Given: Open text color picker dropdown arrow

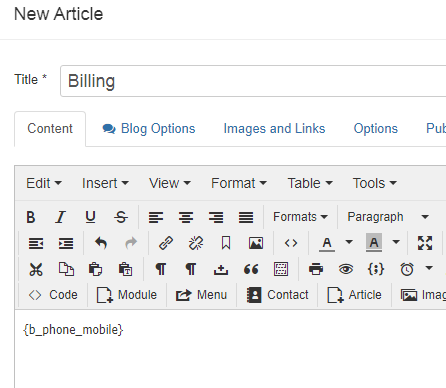Looking at the screenshot, I should (x=349, y=242).
